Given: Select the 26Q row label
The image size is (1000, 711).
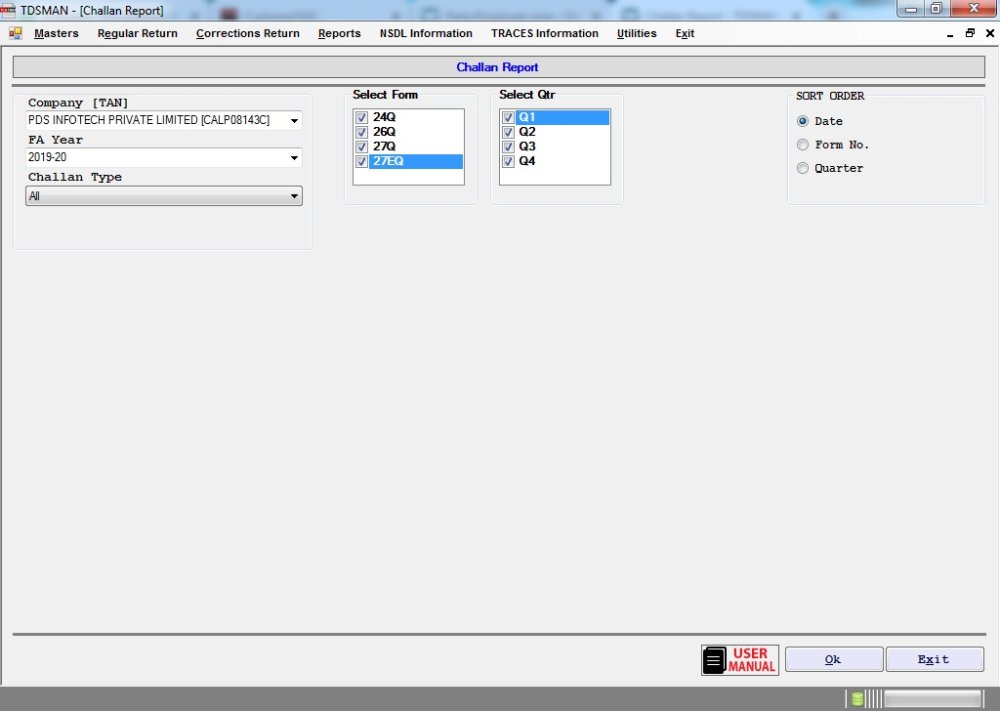Looking at the screenshot, I should [x=384, y=132].
